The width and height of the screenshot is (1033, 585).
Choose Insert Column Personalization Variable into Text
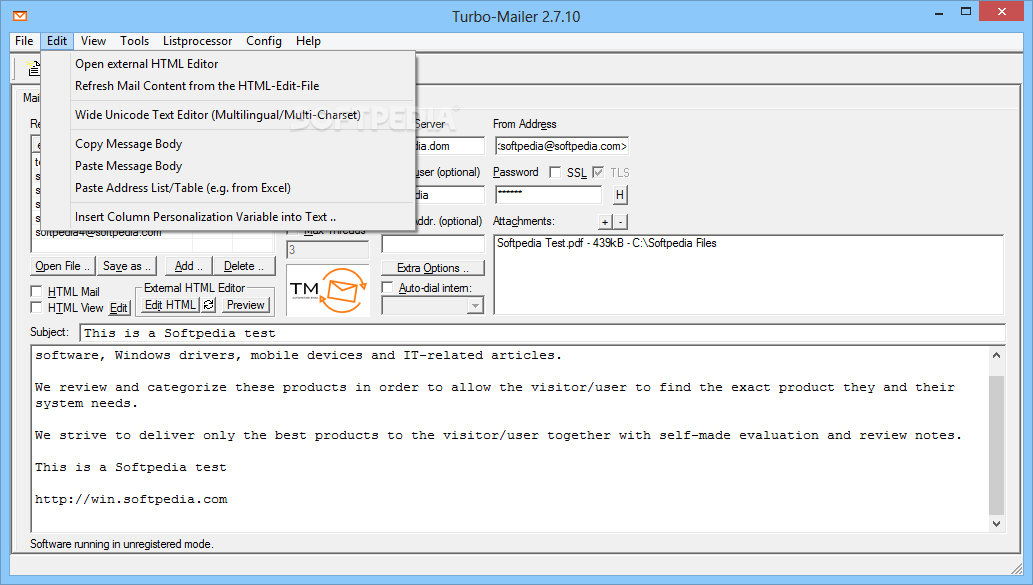coord(229,217)
